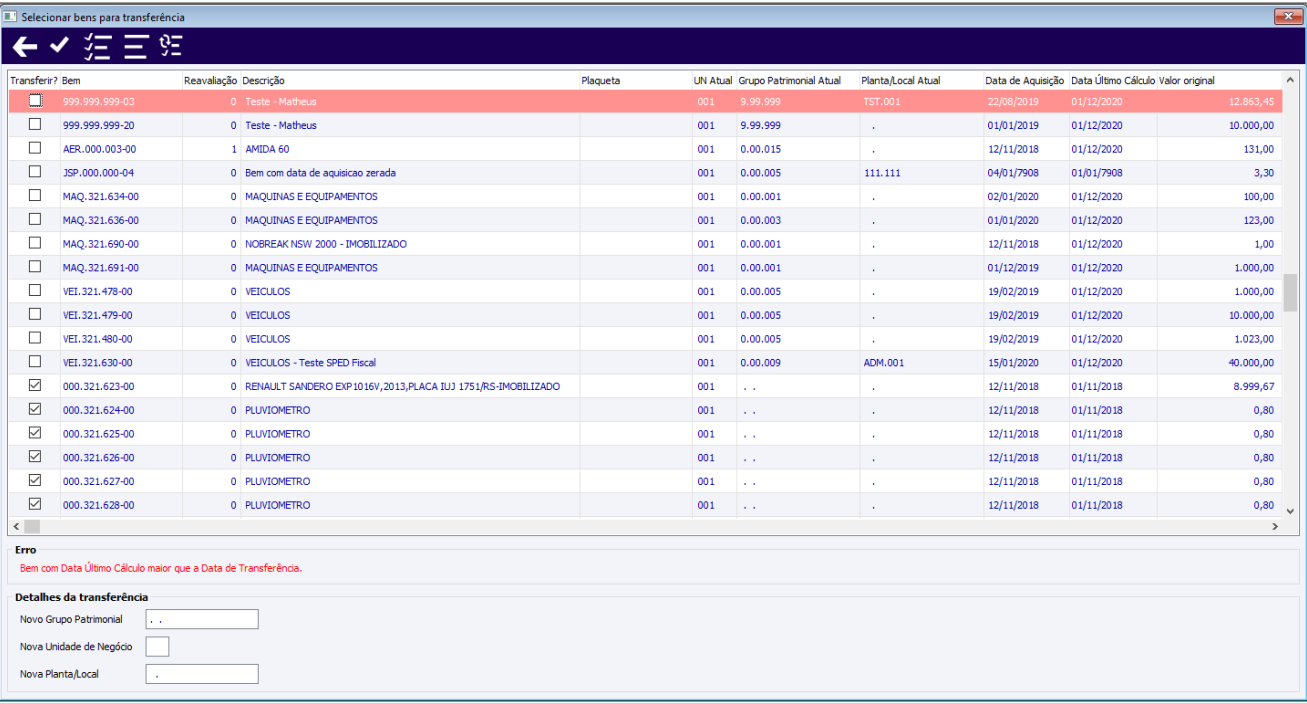Click the back arrow toolbar icon

click(x=25, y=45)
